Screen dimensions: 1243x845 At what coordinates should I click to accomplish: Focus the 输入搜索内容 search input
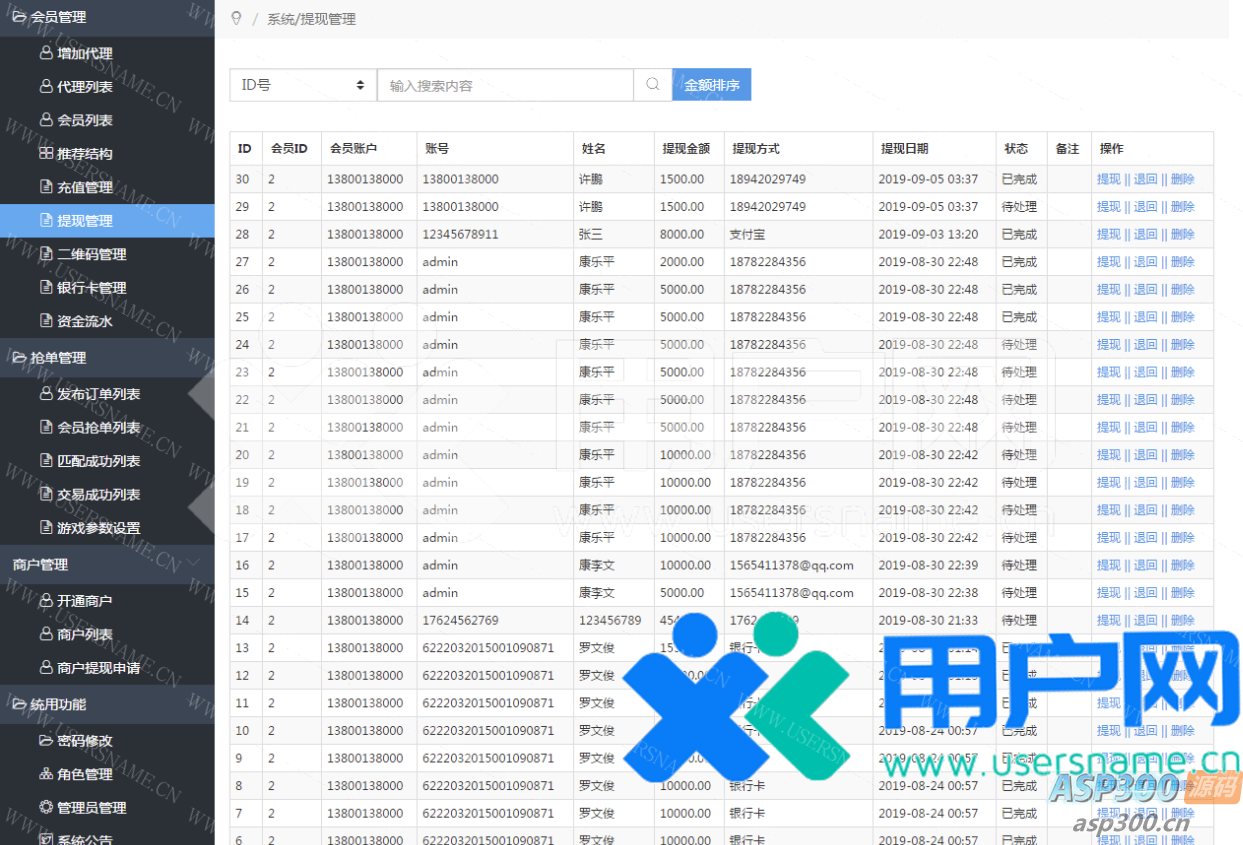tap(505, 85)
